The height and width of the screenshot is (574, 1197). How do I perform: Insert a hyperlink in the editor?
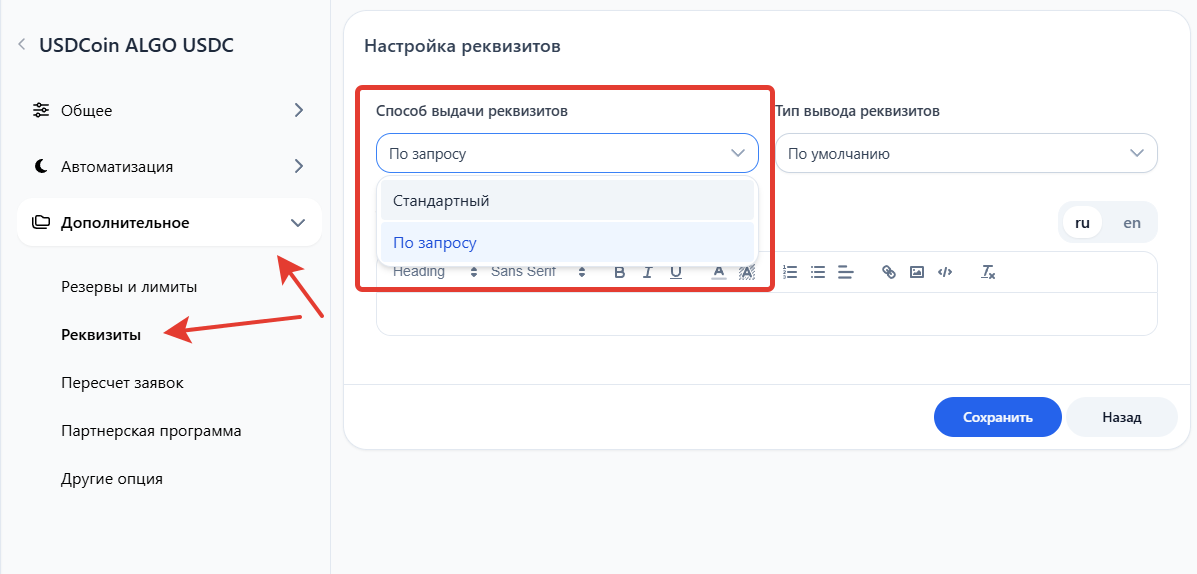click(x=888, y=272)
